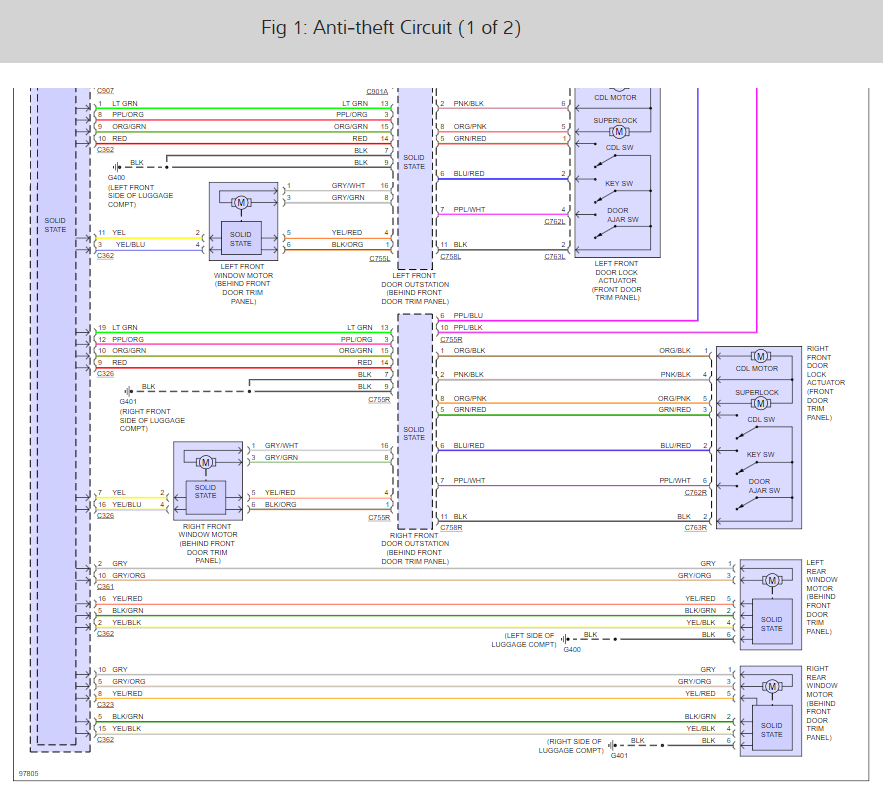Click '(LEFT FRONT SIDE OF LUGGAGE COMPT)' note

pyautogui.click(x=140, y=195)
